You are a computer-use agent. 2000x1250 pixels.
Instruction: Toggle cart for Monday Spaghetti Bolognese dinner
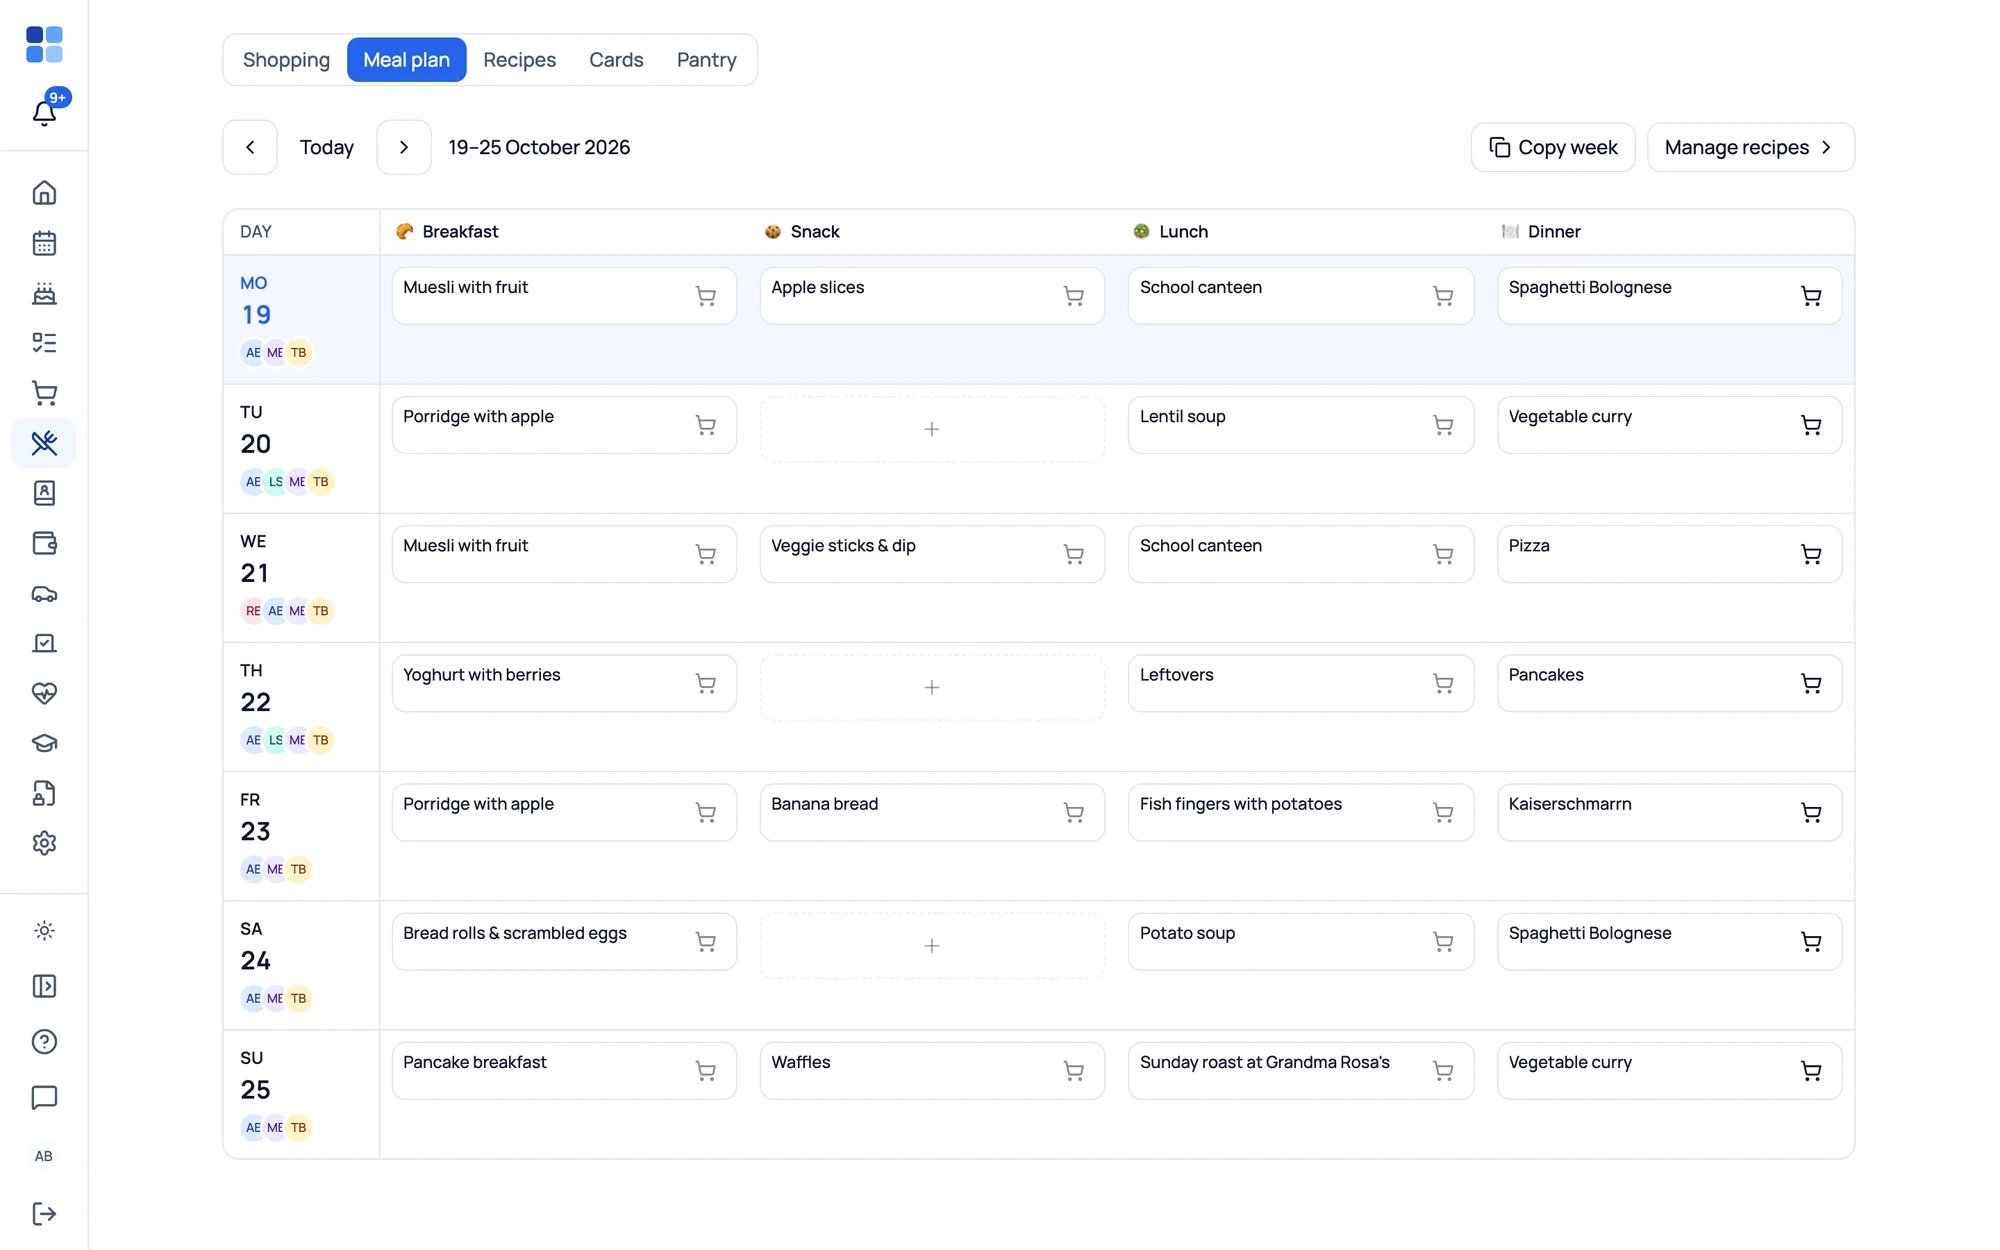(x=1811, y=296)
